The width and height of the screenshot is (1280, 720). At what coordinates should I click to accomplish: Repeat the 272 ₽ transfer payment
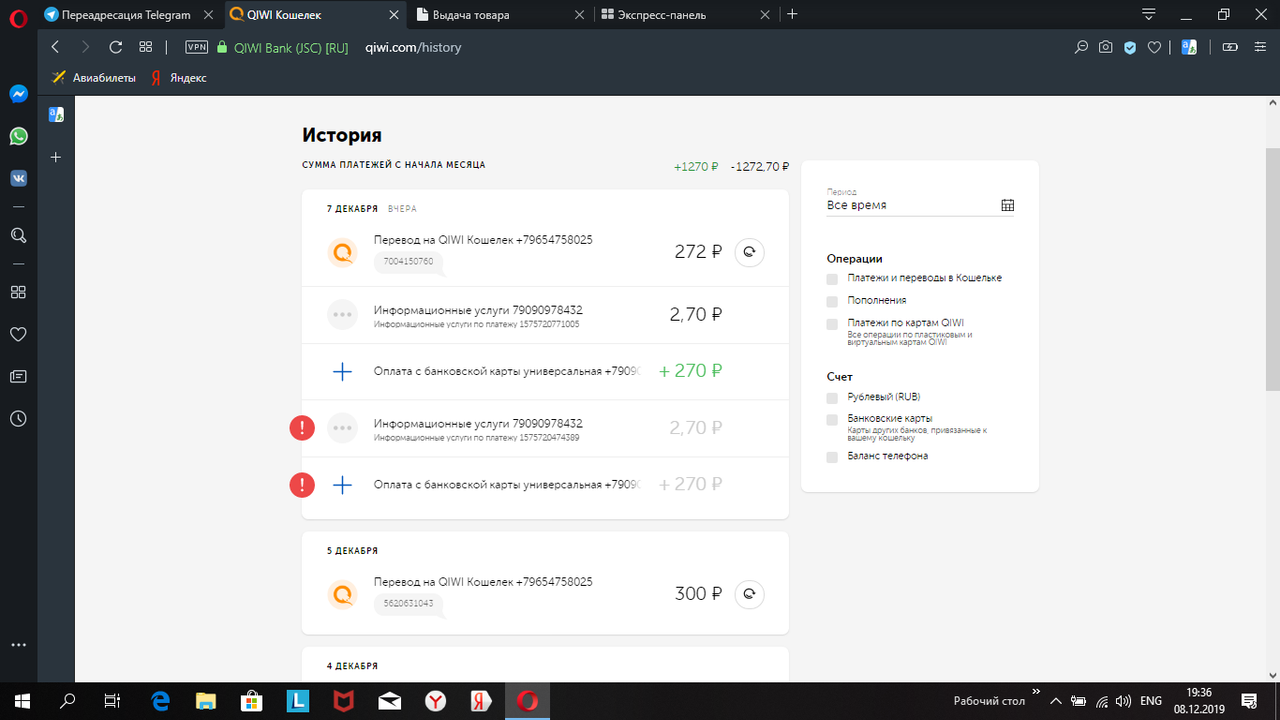[x=749, y=252]
